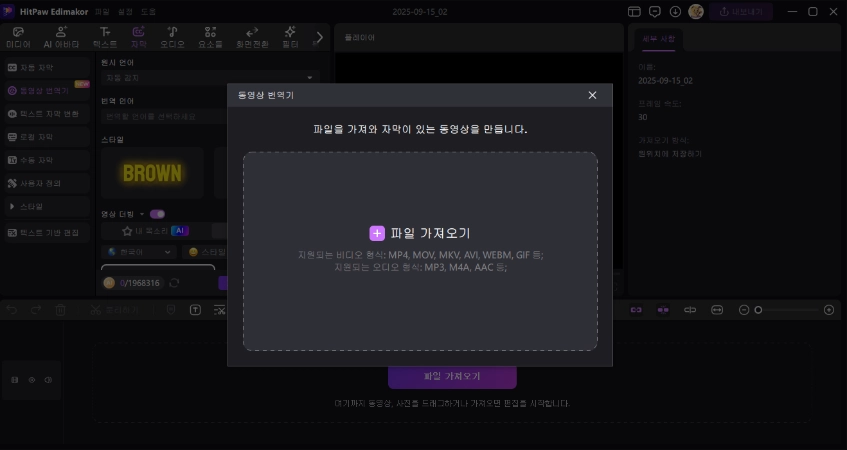Viewport: 847px width, 450px height.
Task: Toggle the 영상 더빙 dubbing switch
Action: (x=157, y=213)
